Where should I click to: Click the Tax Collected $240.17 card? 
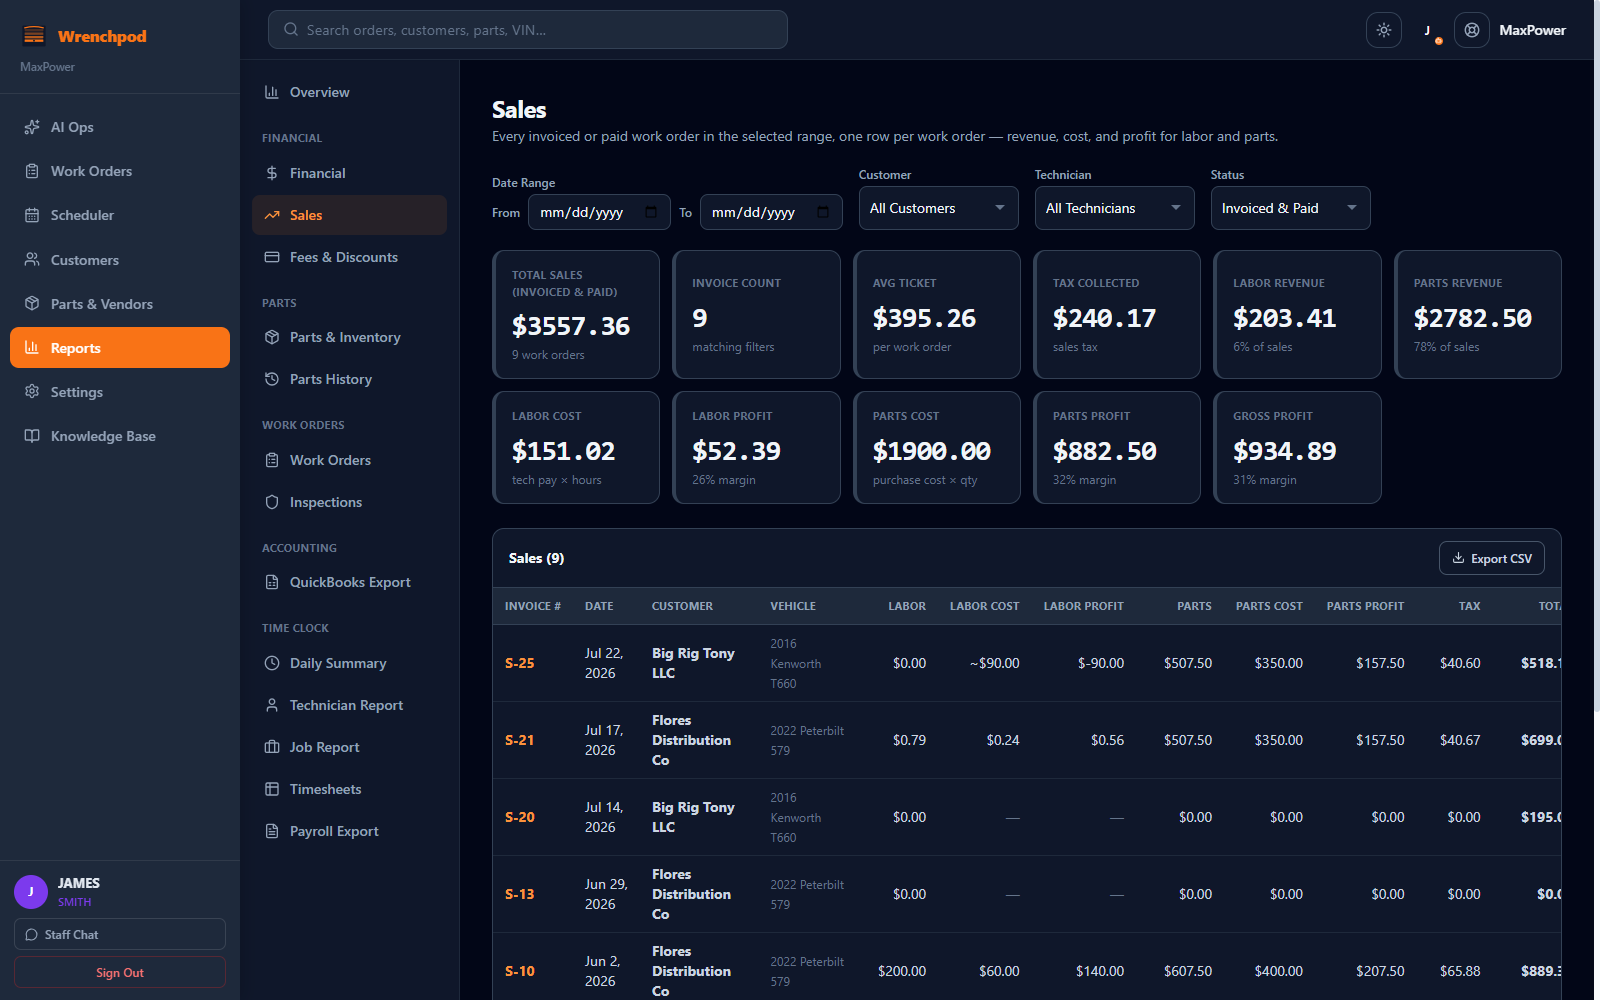point(1117,314)
